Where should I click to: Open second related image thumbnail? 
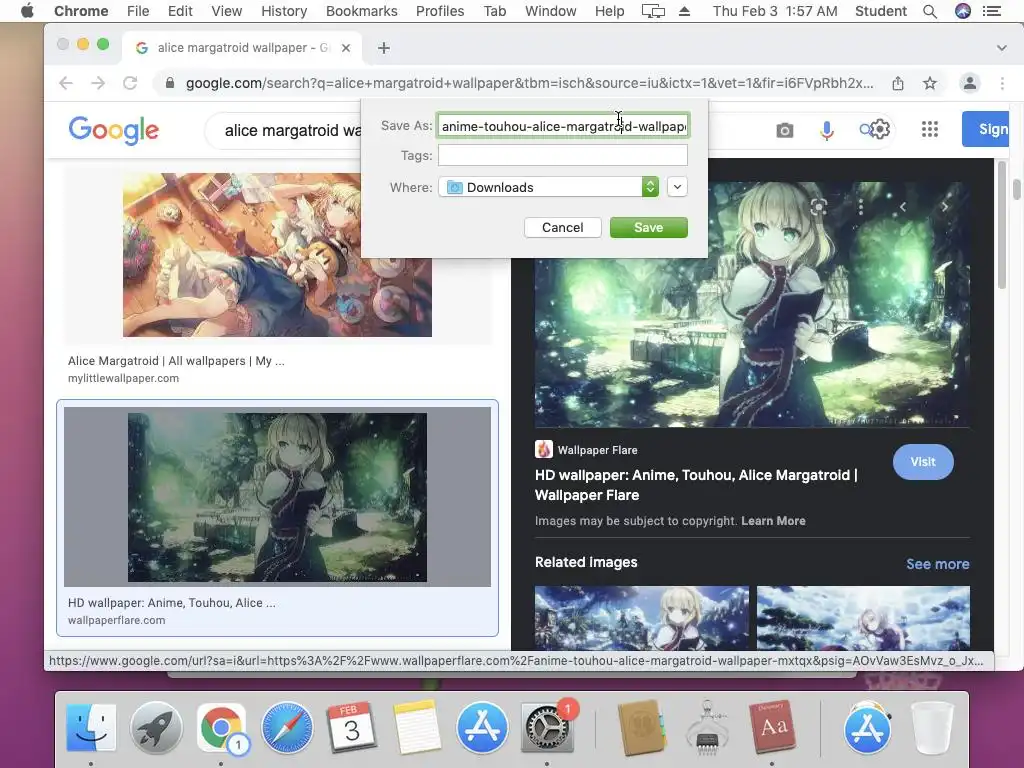(863, 617)
